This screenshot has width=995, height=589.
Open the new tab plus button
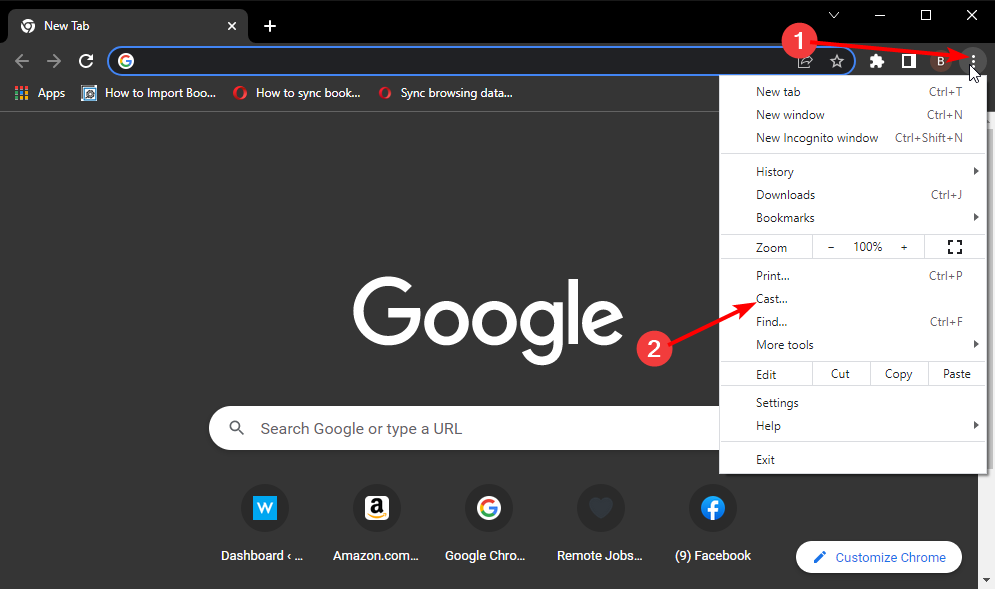[x=270, y=26]
